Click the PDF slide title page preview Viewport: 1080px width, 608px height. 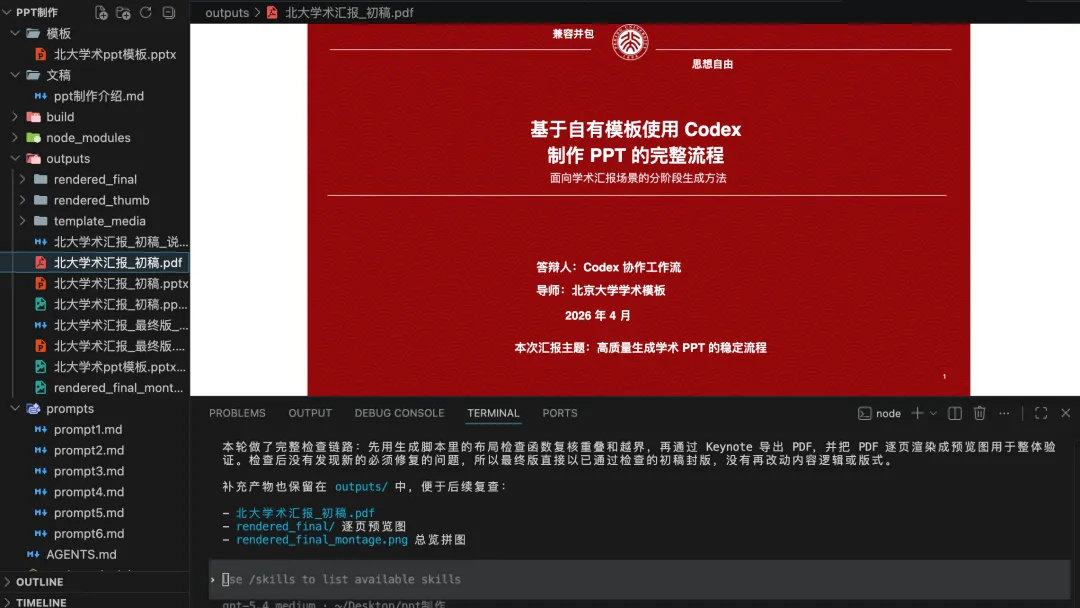point(638,210)
